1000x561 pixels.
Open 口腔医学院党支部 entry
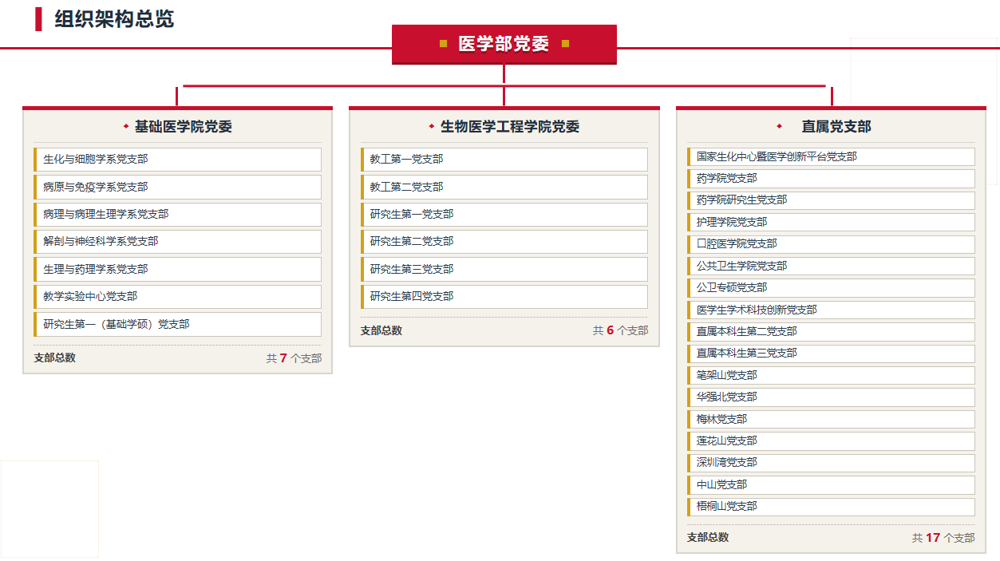[831, 244]
